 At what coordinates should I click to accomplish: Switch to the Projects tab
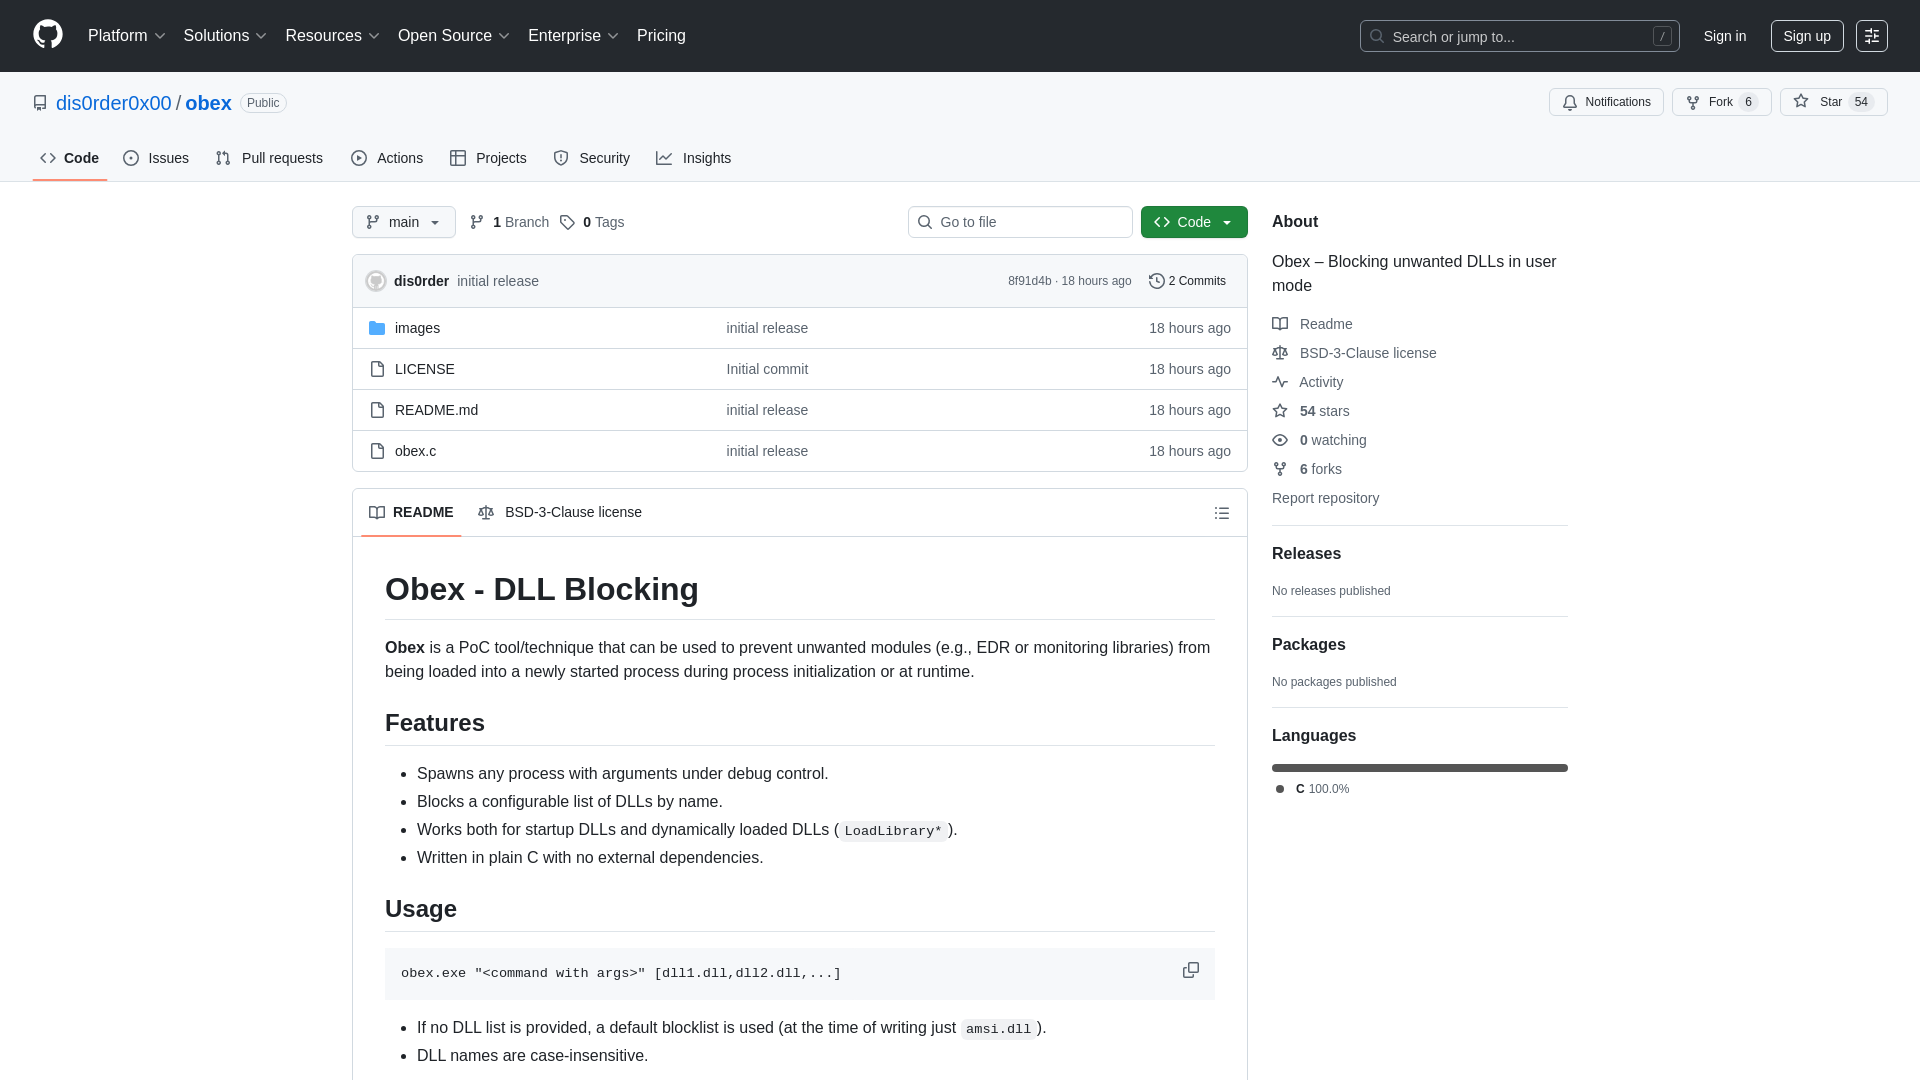point(488,158)
